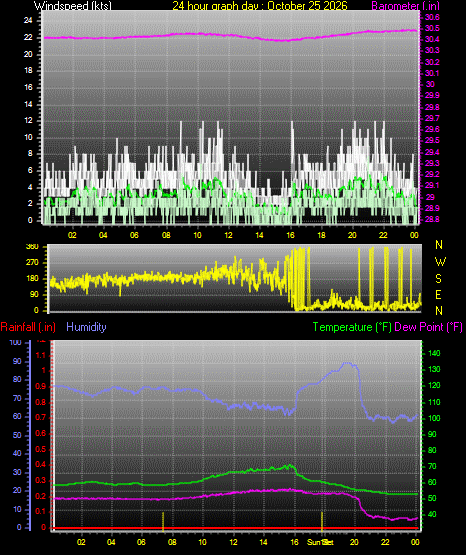Click the 'E' compass direction label

coord(438,294)
